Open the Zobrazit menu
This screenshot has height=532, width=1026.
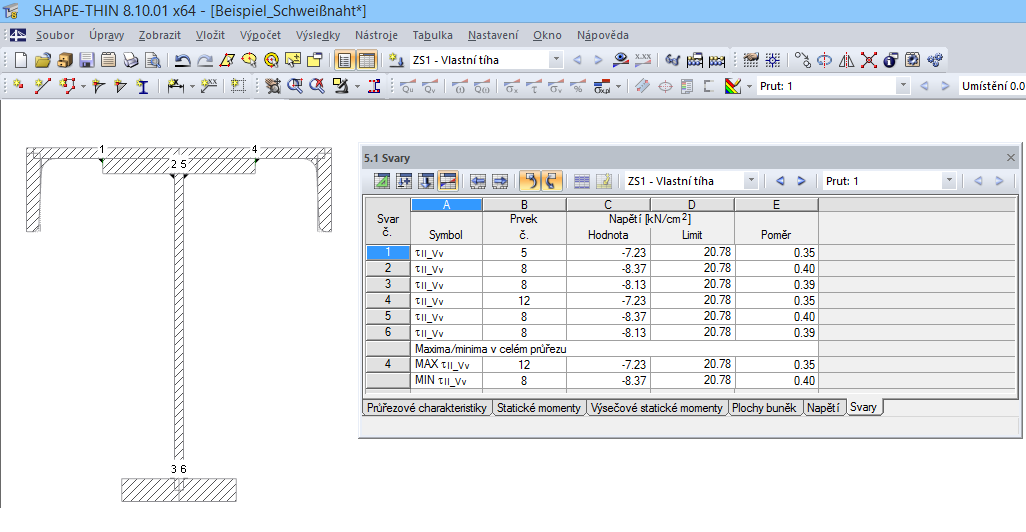click(x=160, y=35)
